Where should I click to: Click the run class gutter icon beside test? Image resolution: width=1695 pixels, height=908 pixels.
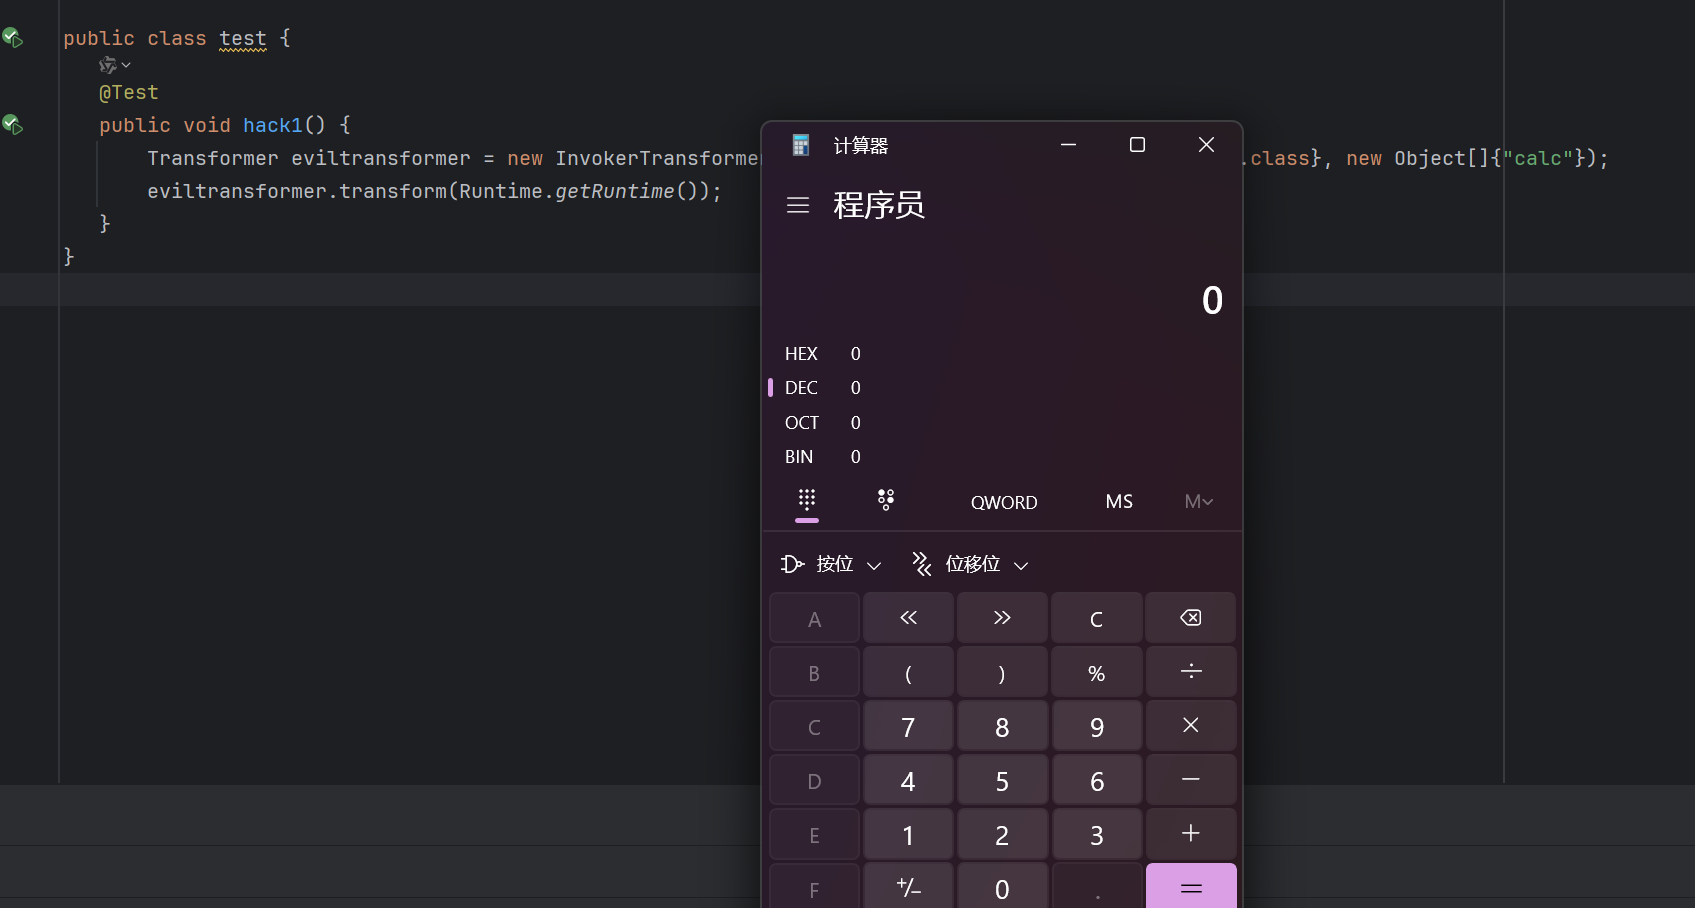pos(13,38)
